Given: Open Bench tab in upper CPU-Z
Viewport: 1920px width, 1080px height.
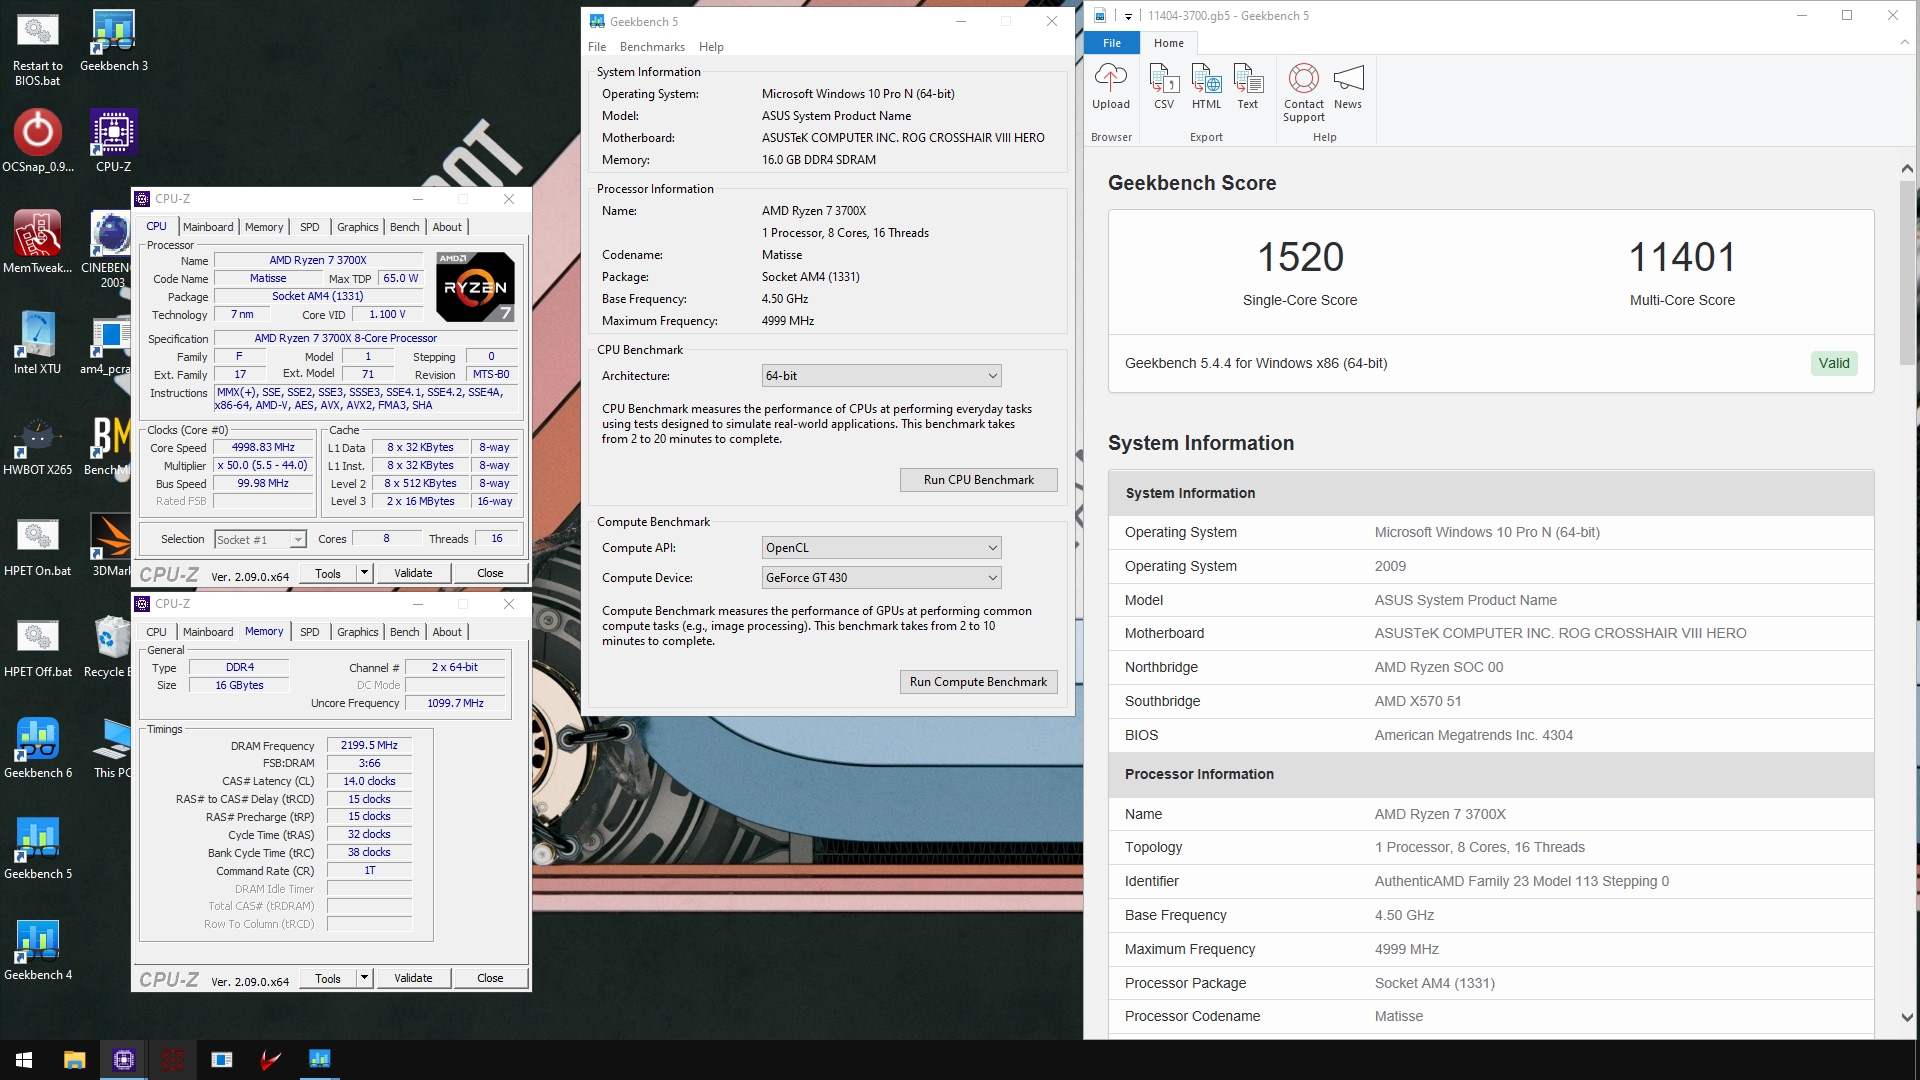Looking at the screenshot, I should 404,227.
